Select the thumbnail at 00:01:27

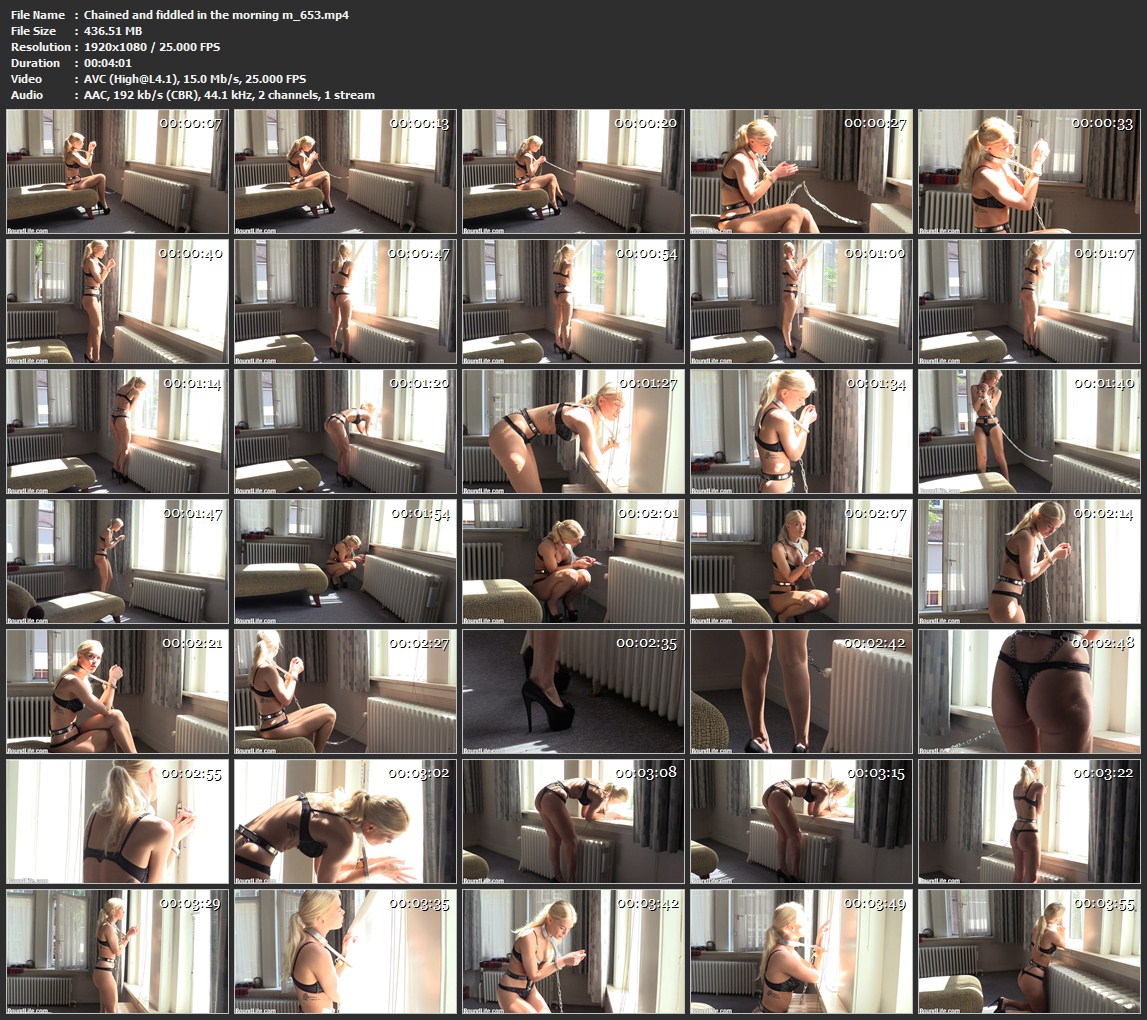pos(573,432)
